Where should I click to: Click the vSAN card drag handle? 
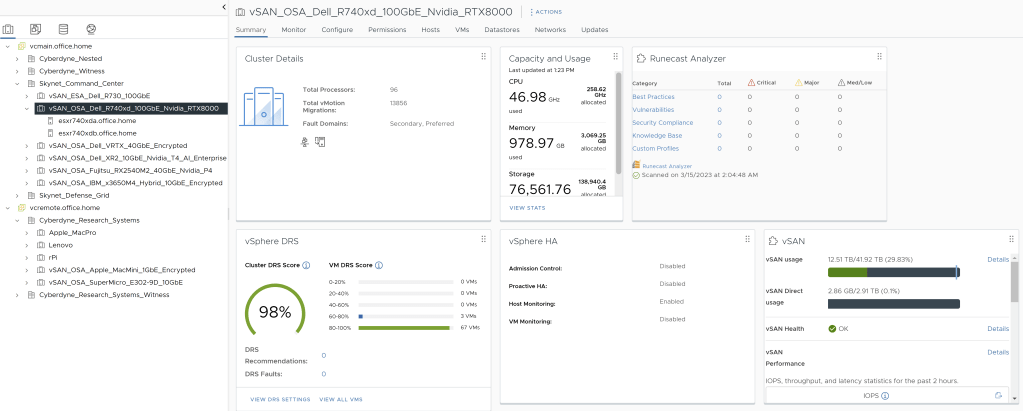[1011, 239]
